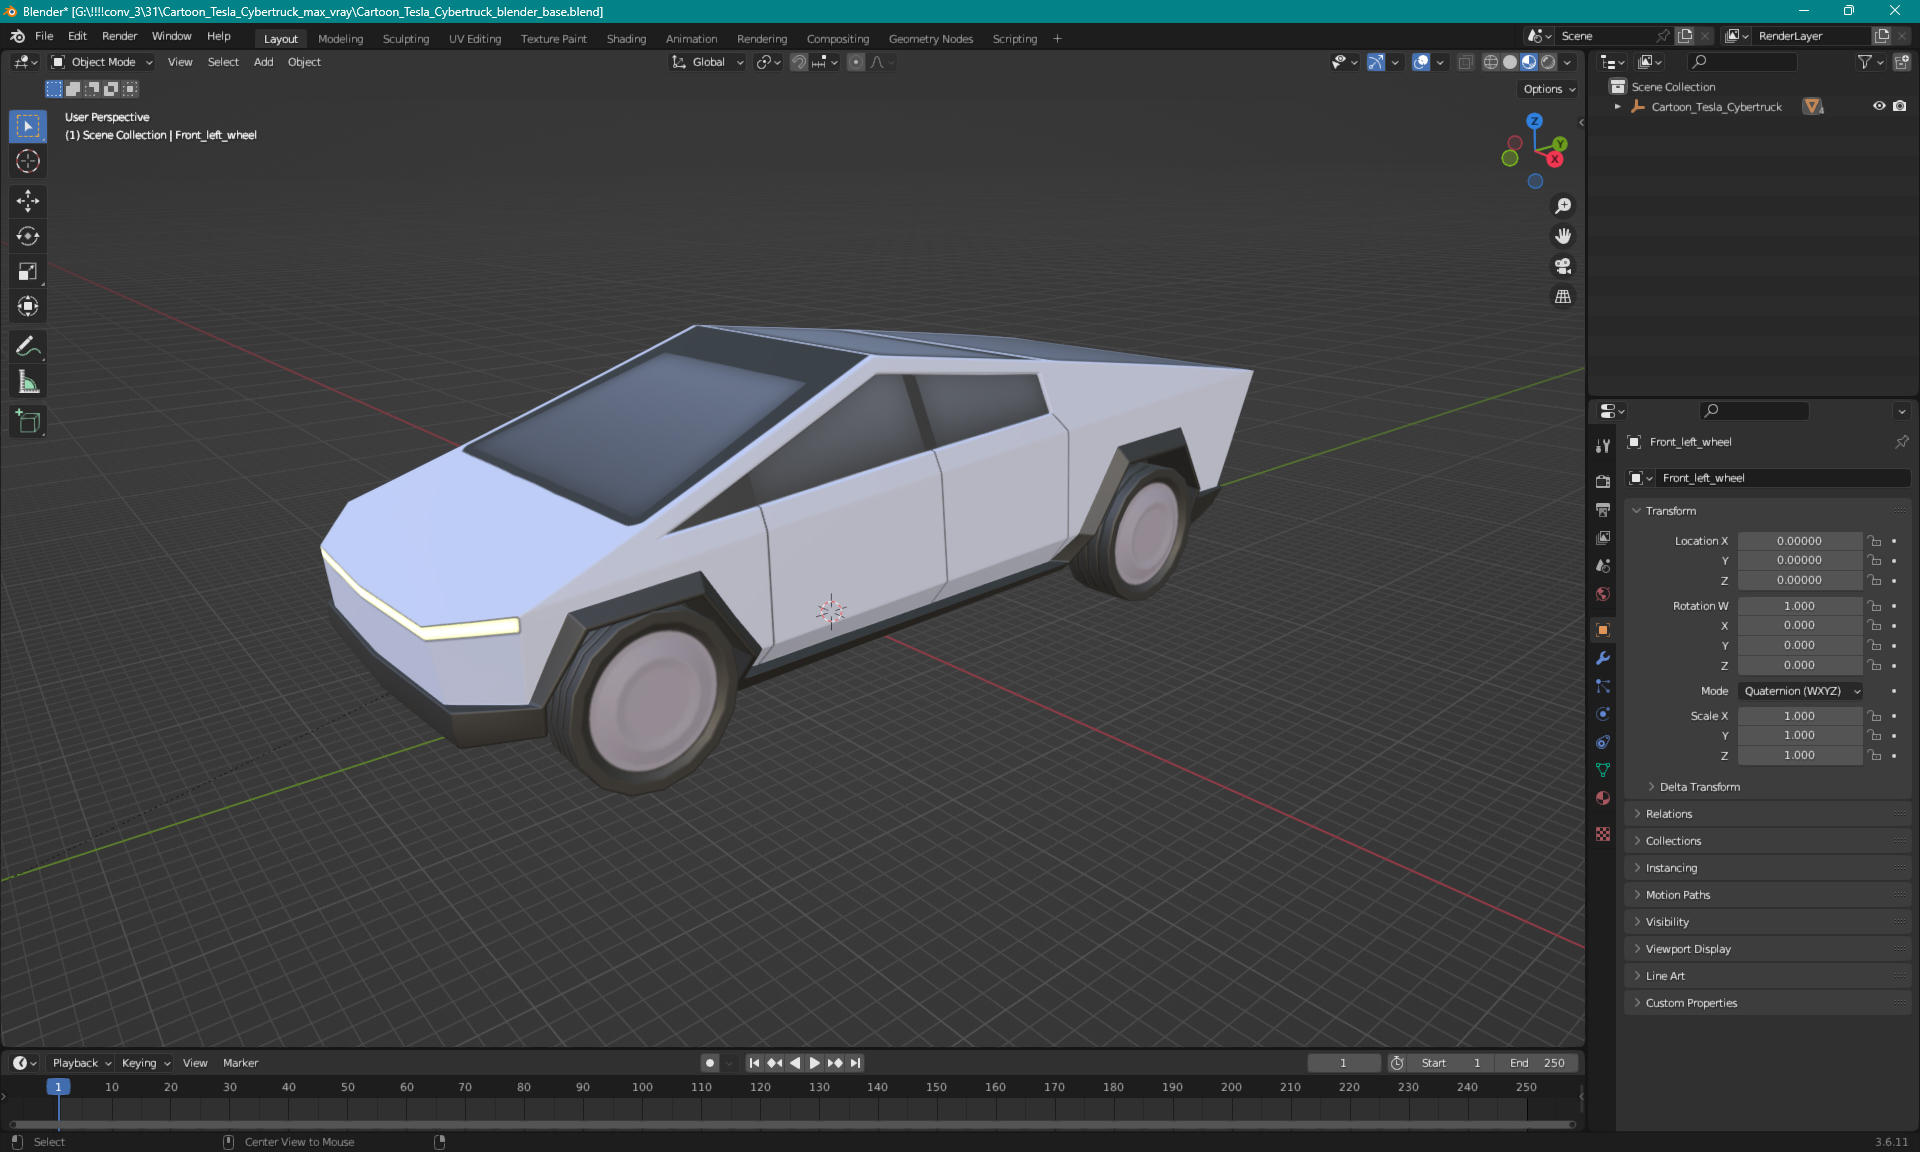1920x1152 pixels.
Task: Open the Tool properties tab
Action: pos(1603,445)
